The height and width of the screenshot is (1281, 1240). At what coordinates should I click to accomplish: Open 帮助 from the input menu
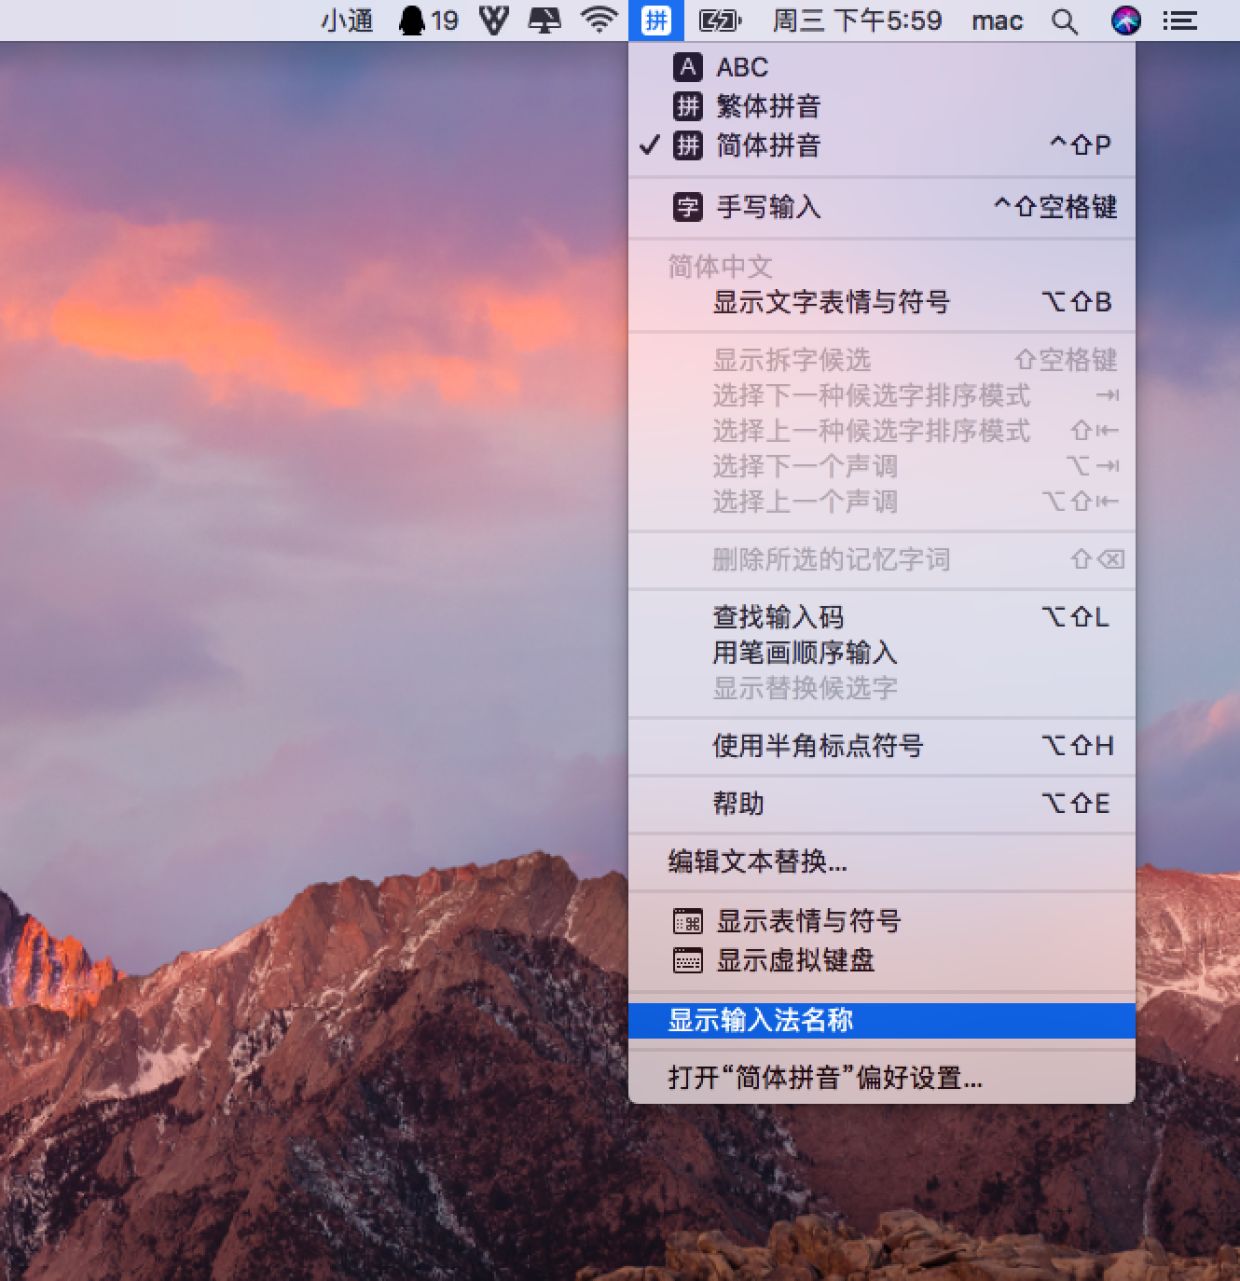pos(882,803)
